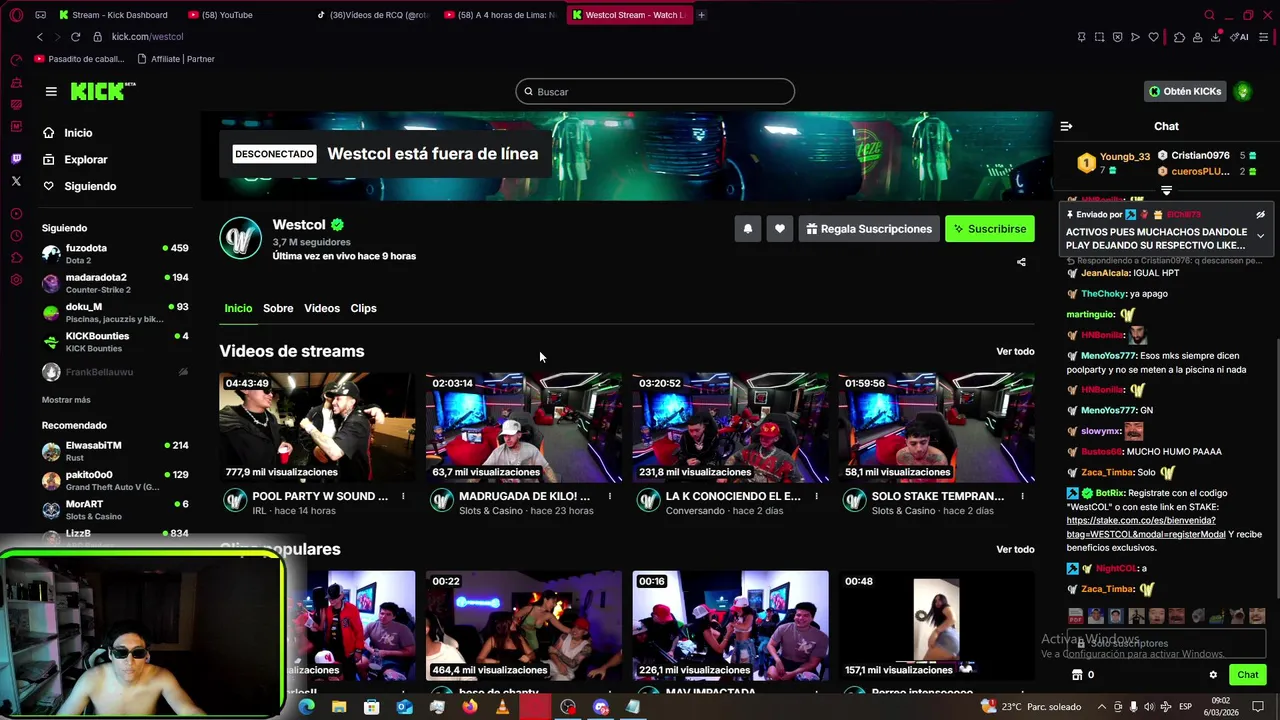Viewport: 1280px width, 720px height.
Task: Switch to the Clips tab
Action: coord(363,308)
